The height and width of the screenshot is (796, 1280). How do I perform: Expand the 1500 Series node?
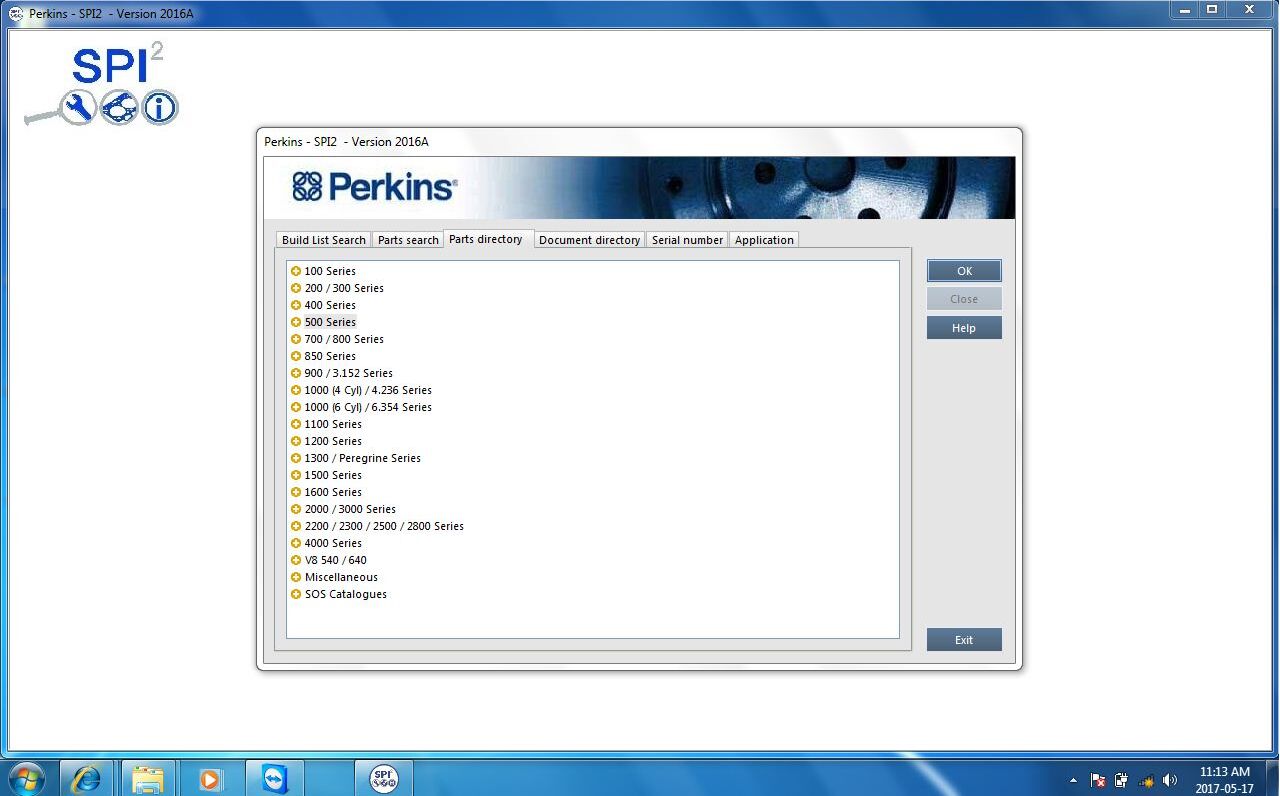tap(296, 475)
